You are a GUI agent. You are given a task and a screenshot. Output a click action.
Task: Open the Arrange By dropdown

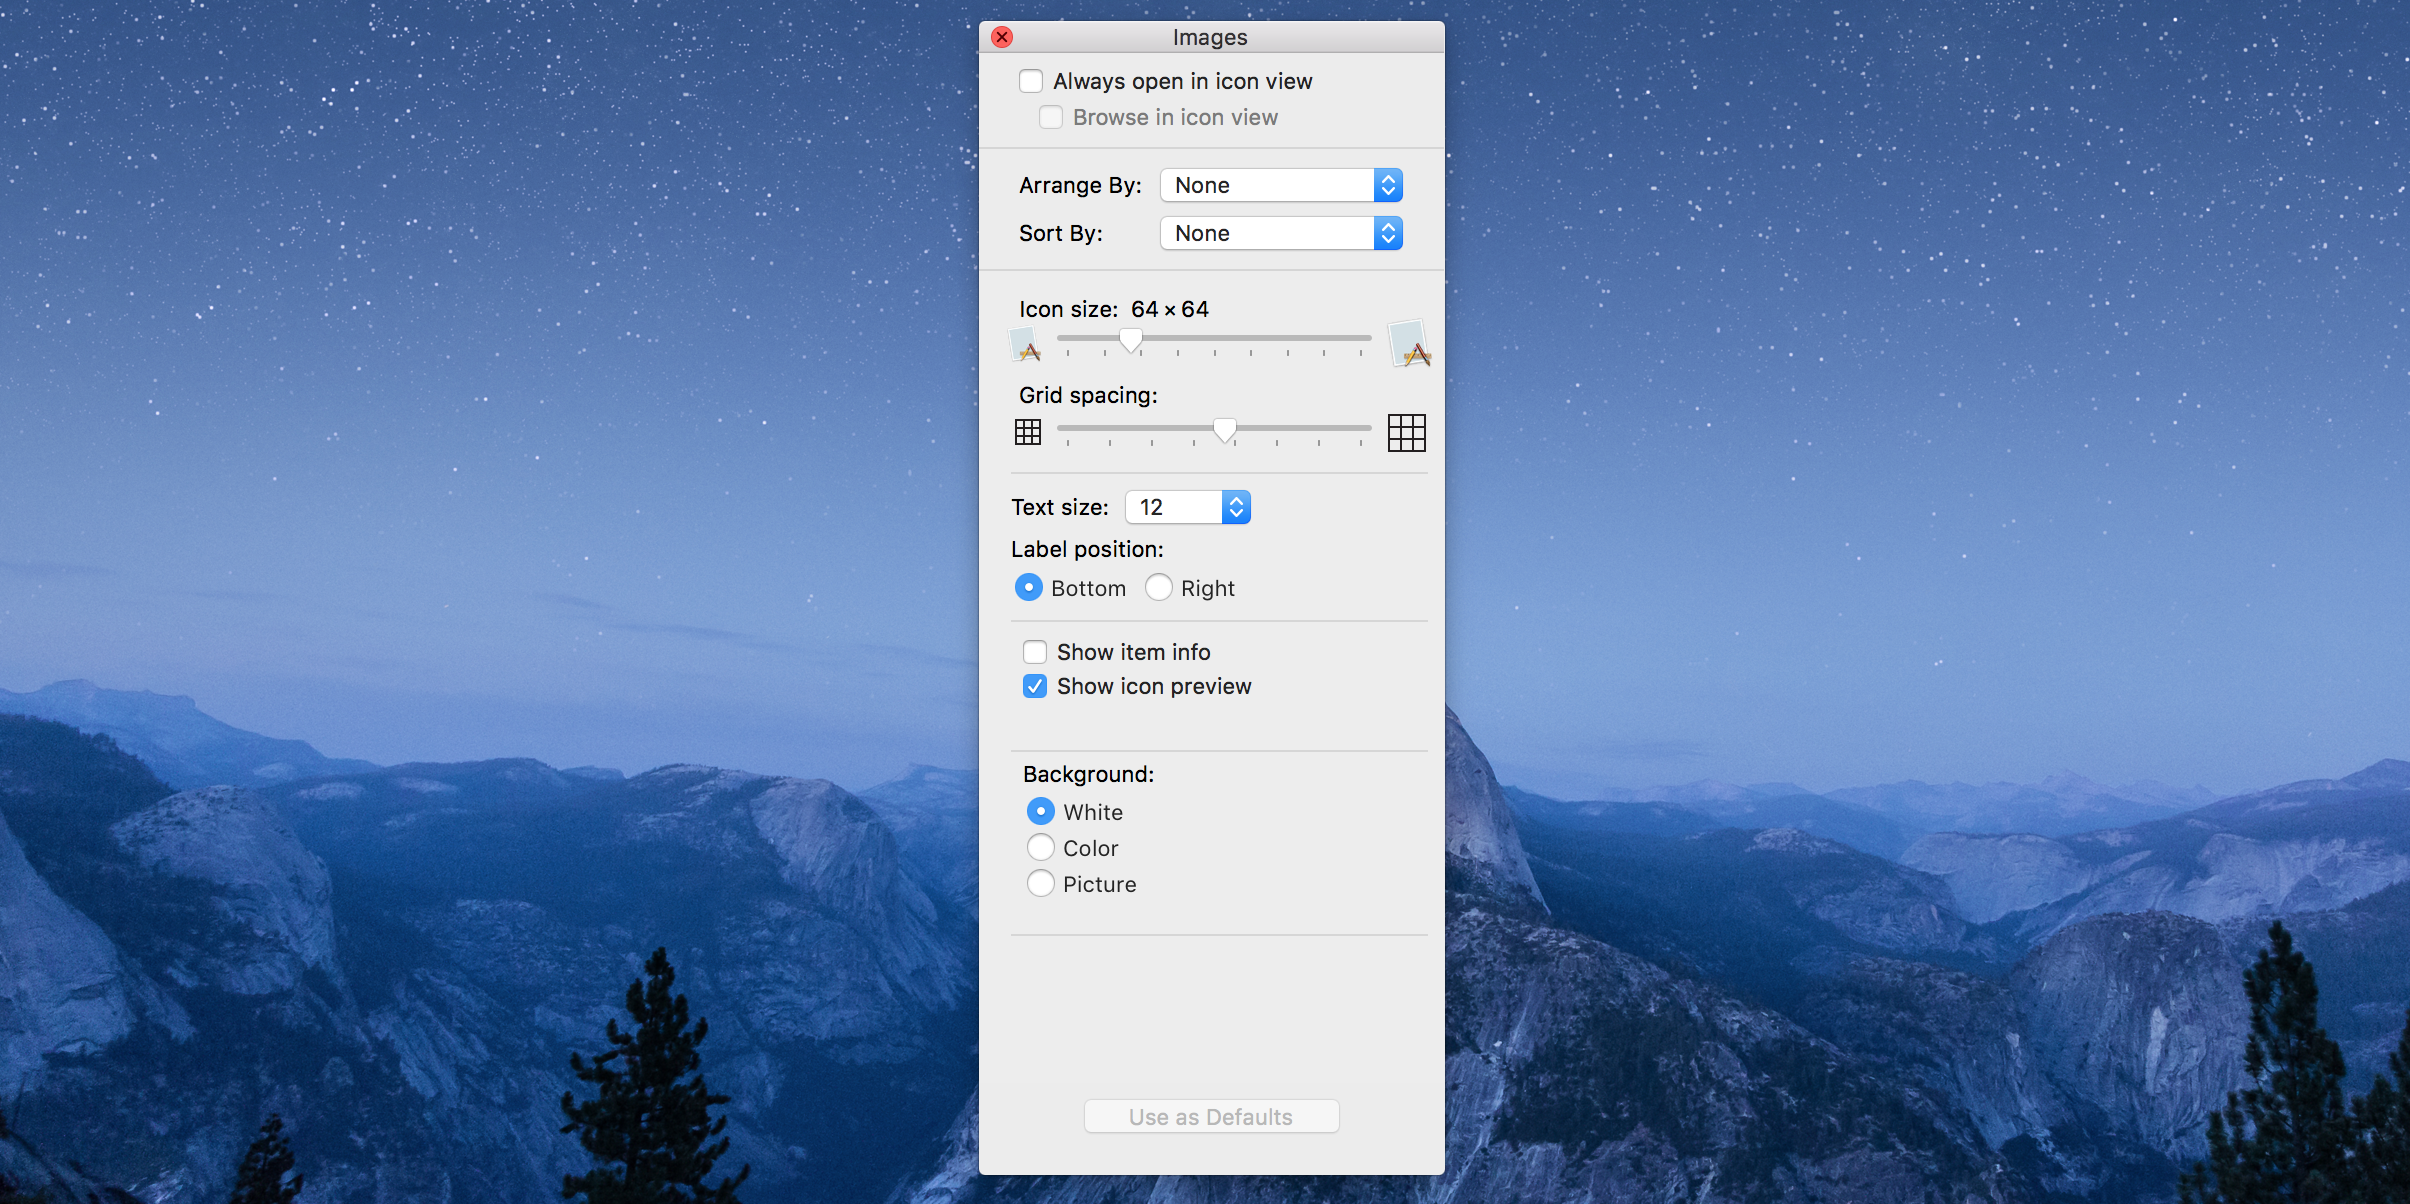pyautogui.click(x=1281, y=185)
